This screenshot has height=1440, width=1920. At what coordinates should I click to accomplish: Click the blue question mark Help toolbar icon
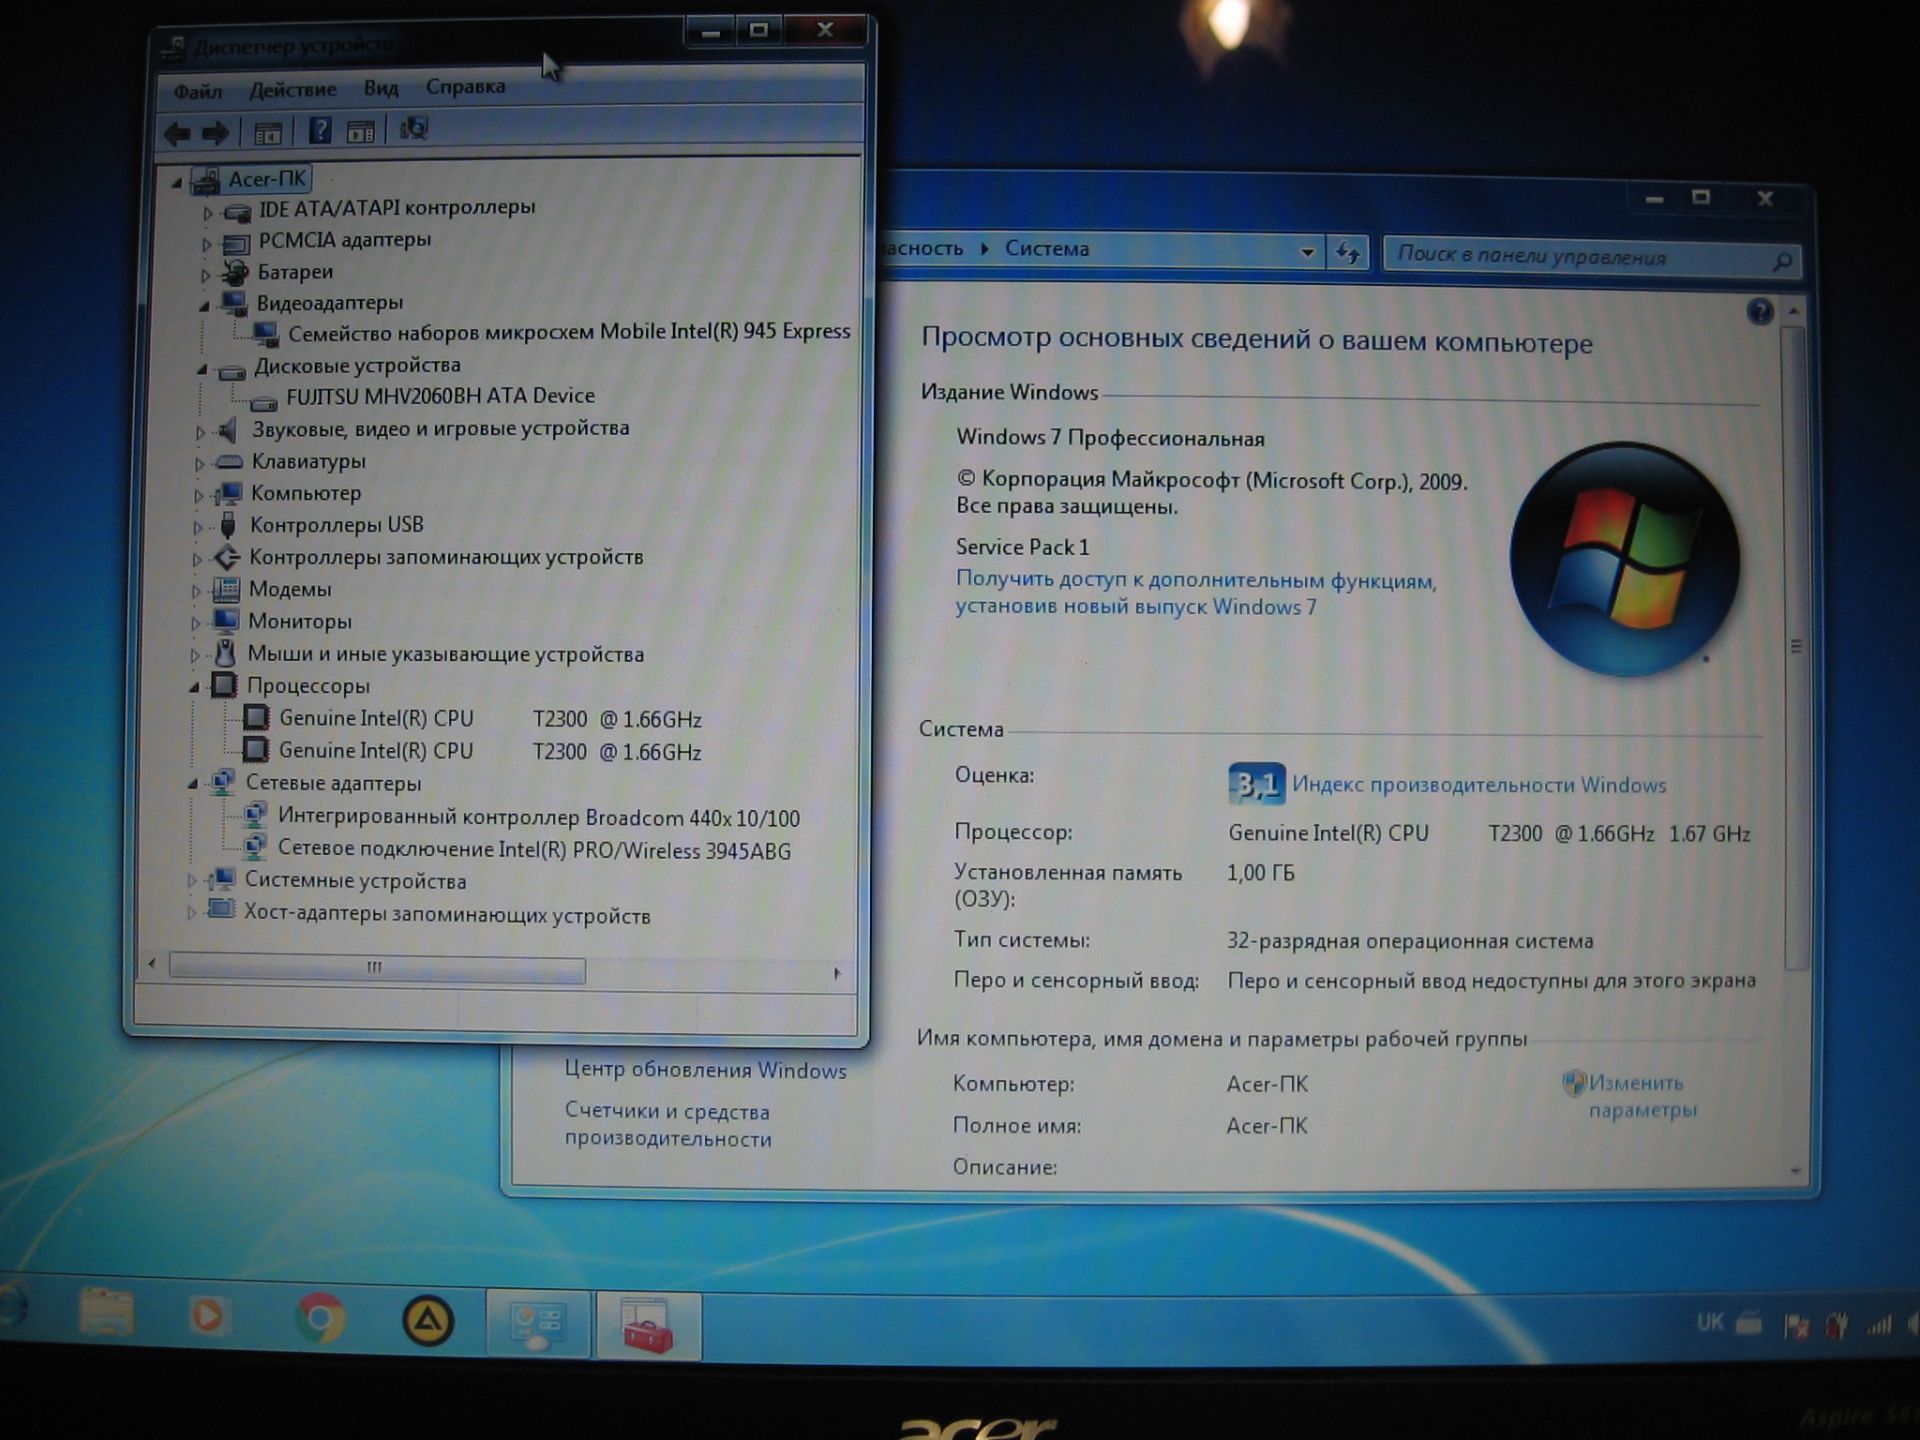coord(319,130)
